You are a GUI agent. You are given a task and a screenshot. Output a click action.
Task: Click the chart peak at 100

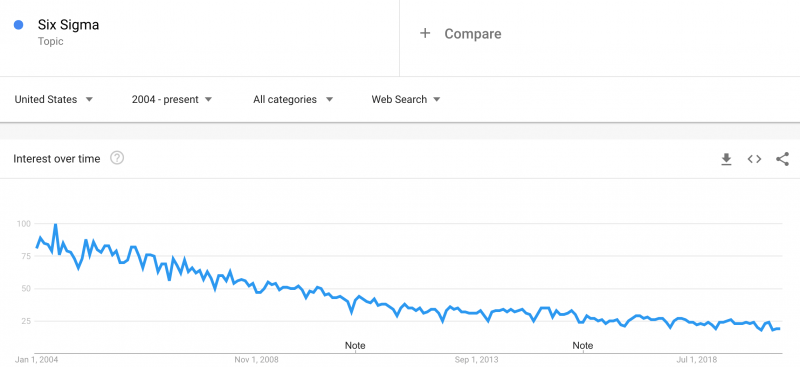[55, 224]
